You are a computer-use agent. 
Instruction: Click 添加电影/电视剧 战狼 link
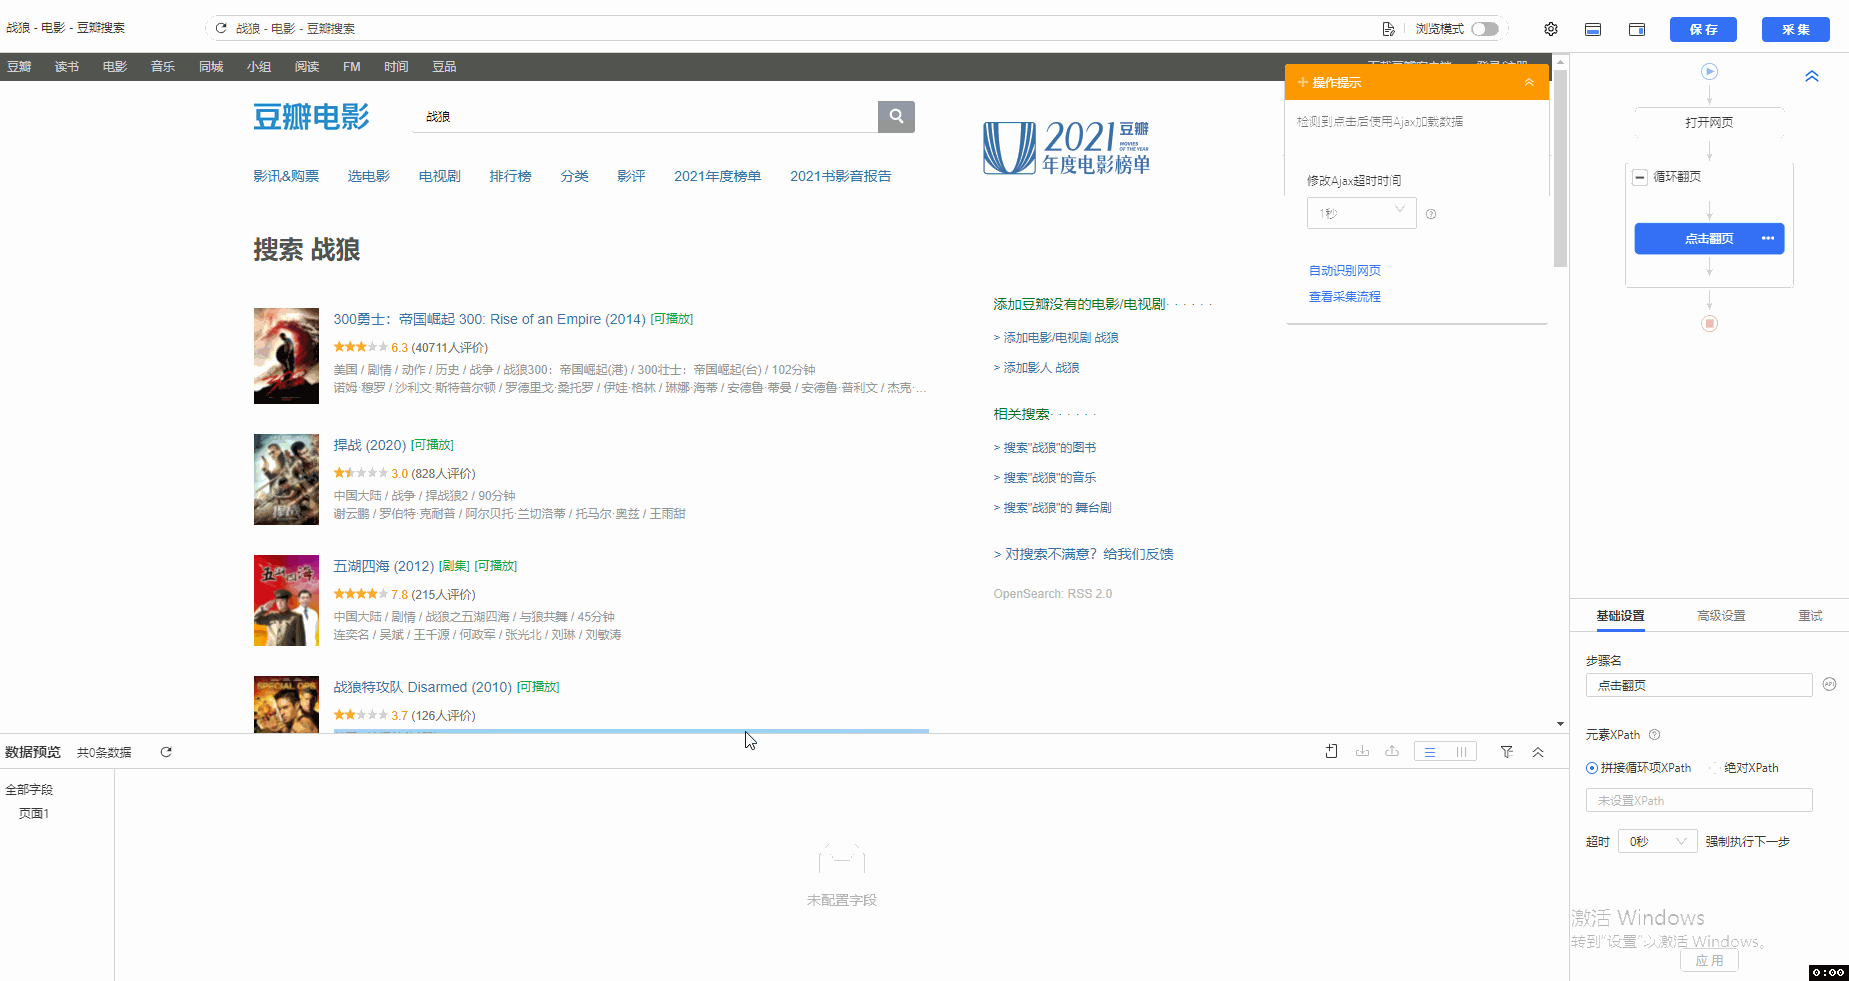tap(1061, 337)
